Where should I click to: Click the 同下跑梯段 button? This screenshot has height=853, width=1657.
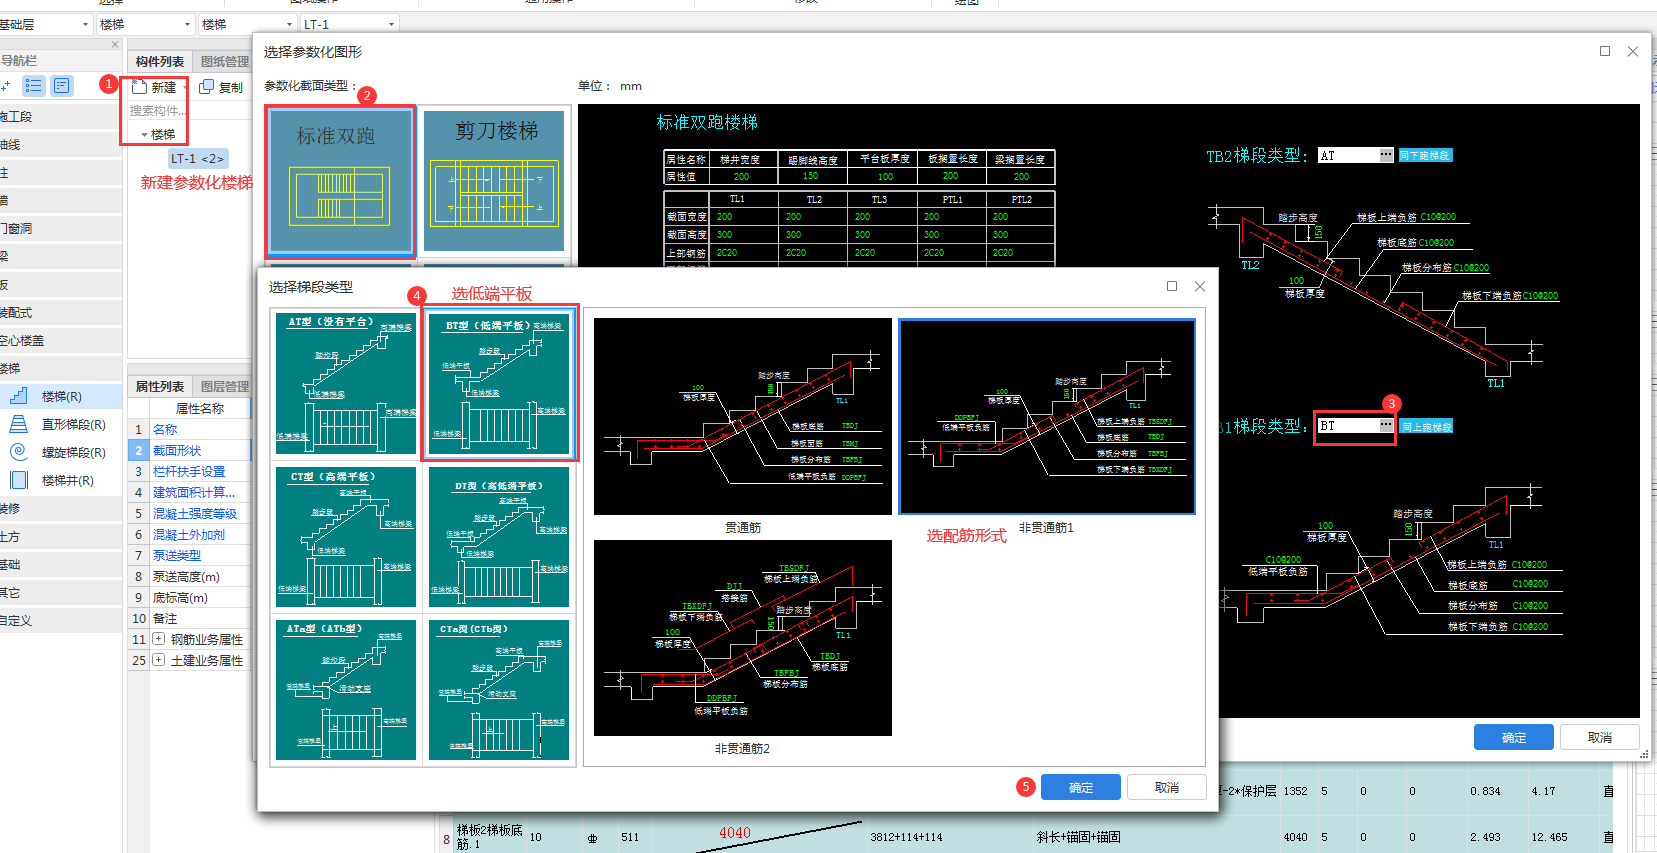1425,155
